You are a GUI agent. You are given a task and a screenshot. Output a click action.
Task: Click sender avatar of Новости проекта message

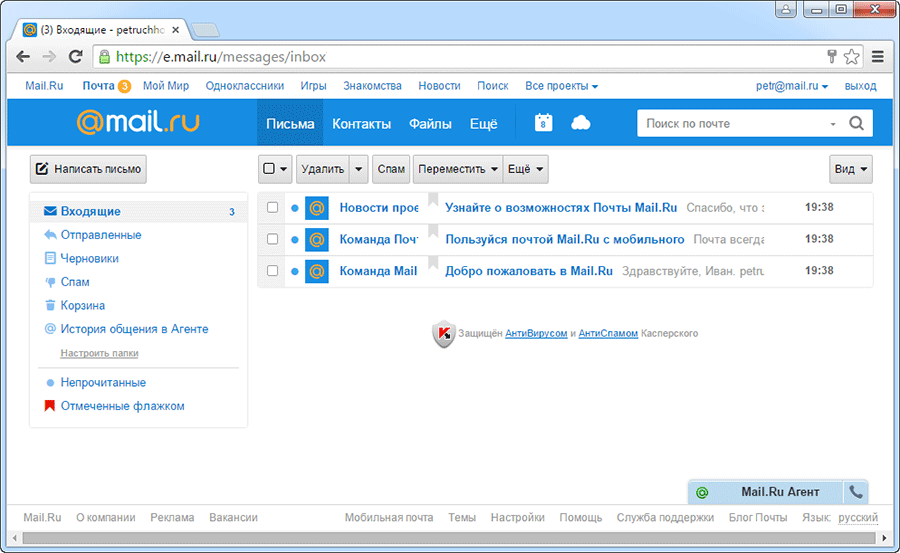[x=317, y=208]
